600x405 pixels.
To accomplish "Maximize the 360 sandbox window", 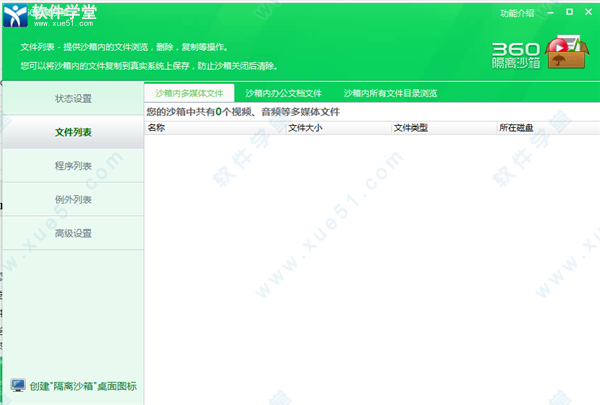I will coord(569,12).
